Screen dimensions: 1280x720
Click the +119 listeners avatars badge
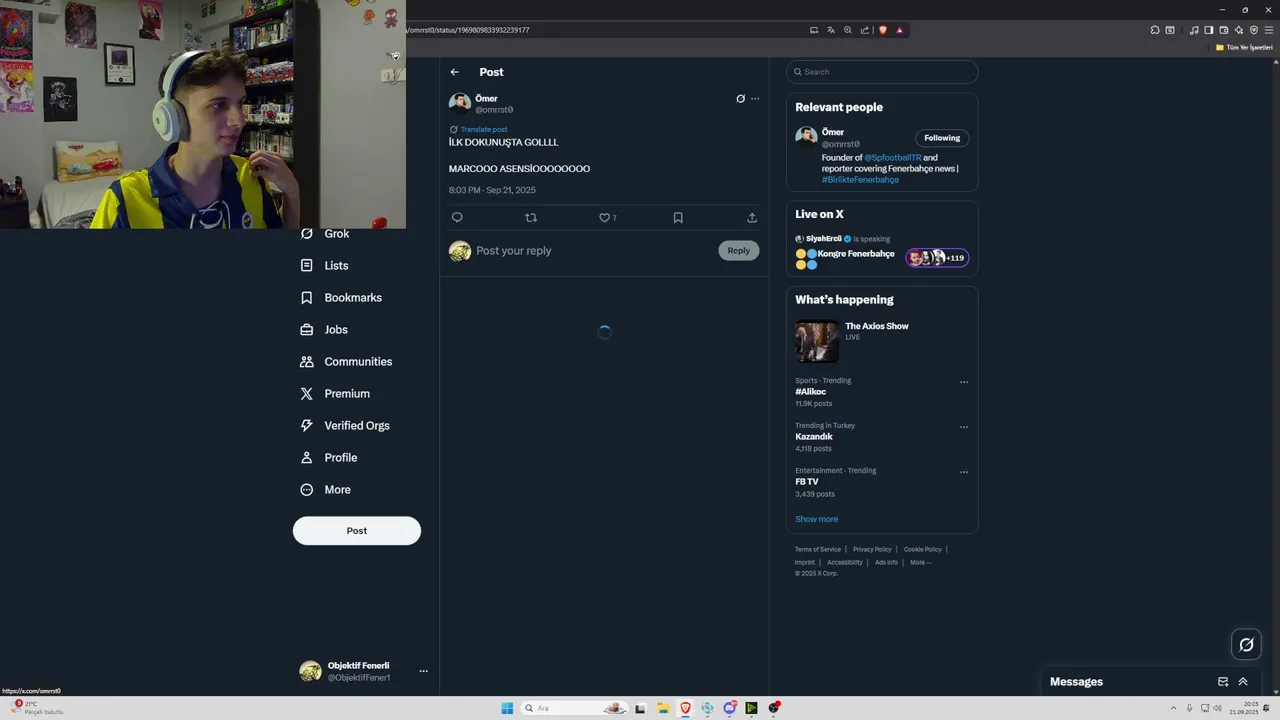[937, 258]
